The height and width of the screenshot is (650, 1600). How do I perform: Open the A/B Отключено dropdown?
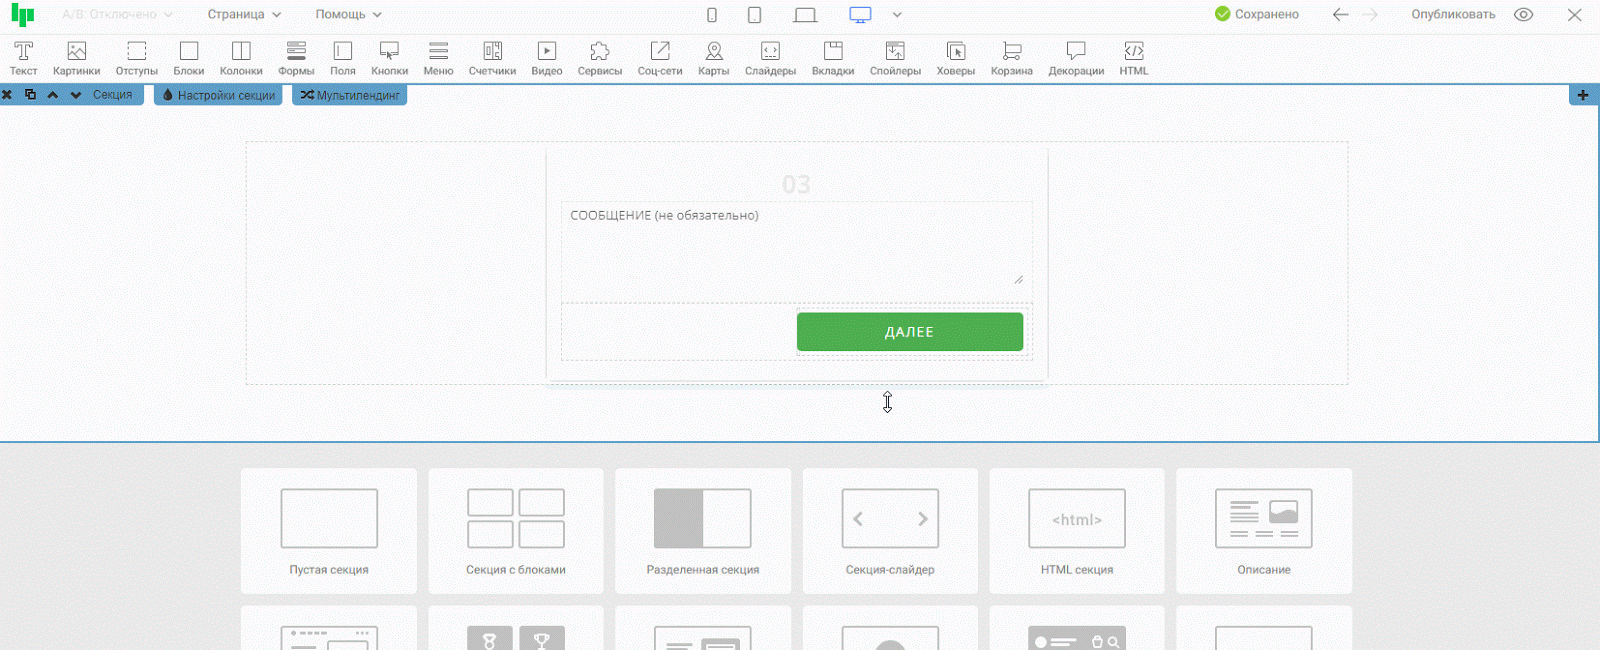117,15
